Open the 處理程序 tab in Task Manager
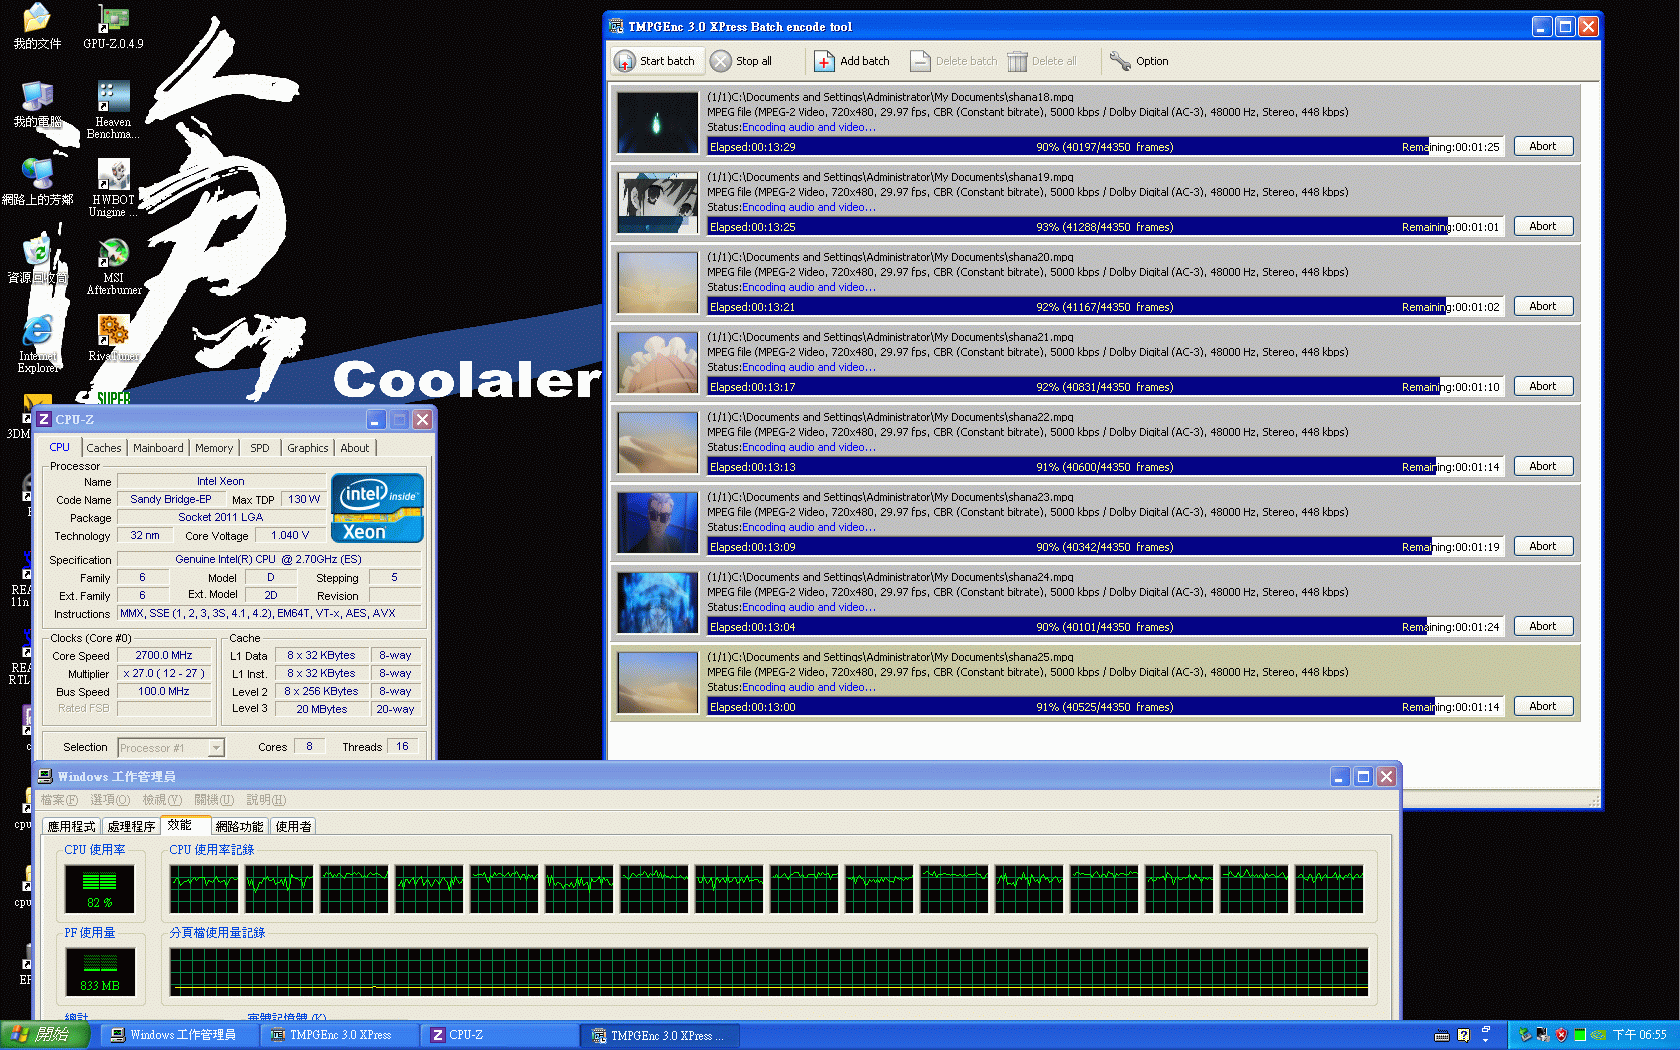Viewport: 1680px width, 1050px height. point(131,826)
